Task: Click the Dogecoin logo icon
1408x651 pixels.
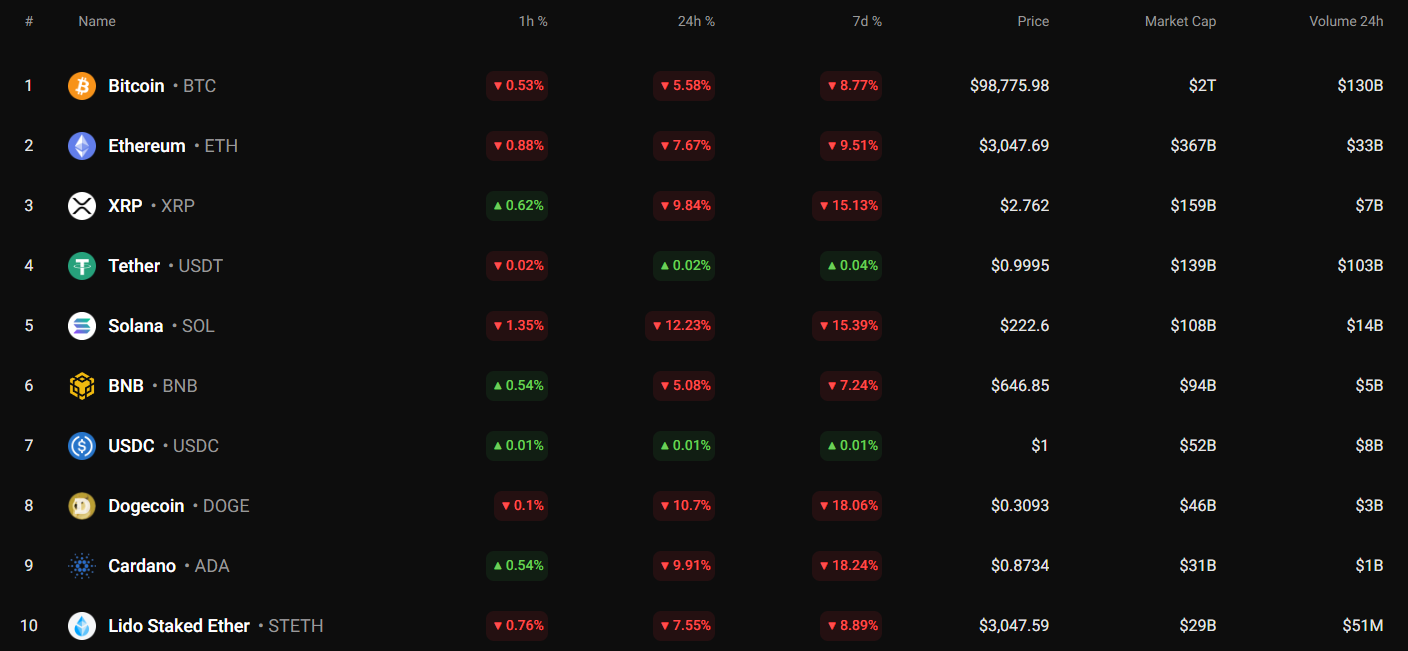Action: click(82, 506)
